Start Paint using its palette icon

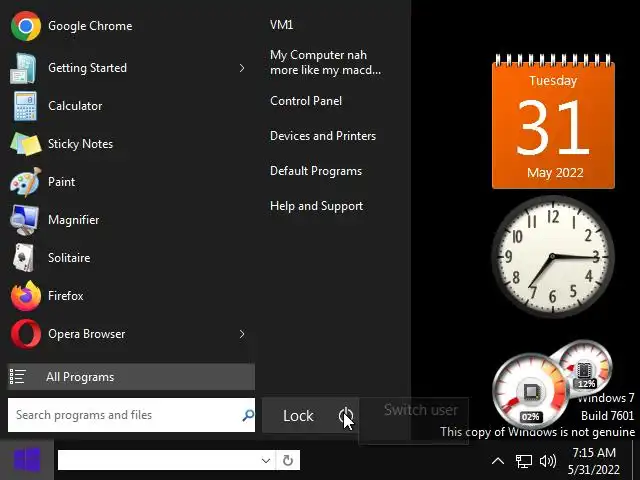coord(25,182)
